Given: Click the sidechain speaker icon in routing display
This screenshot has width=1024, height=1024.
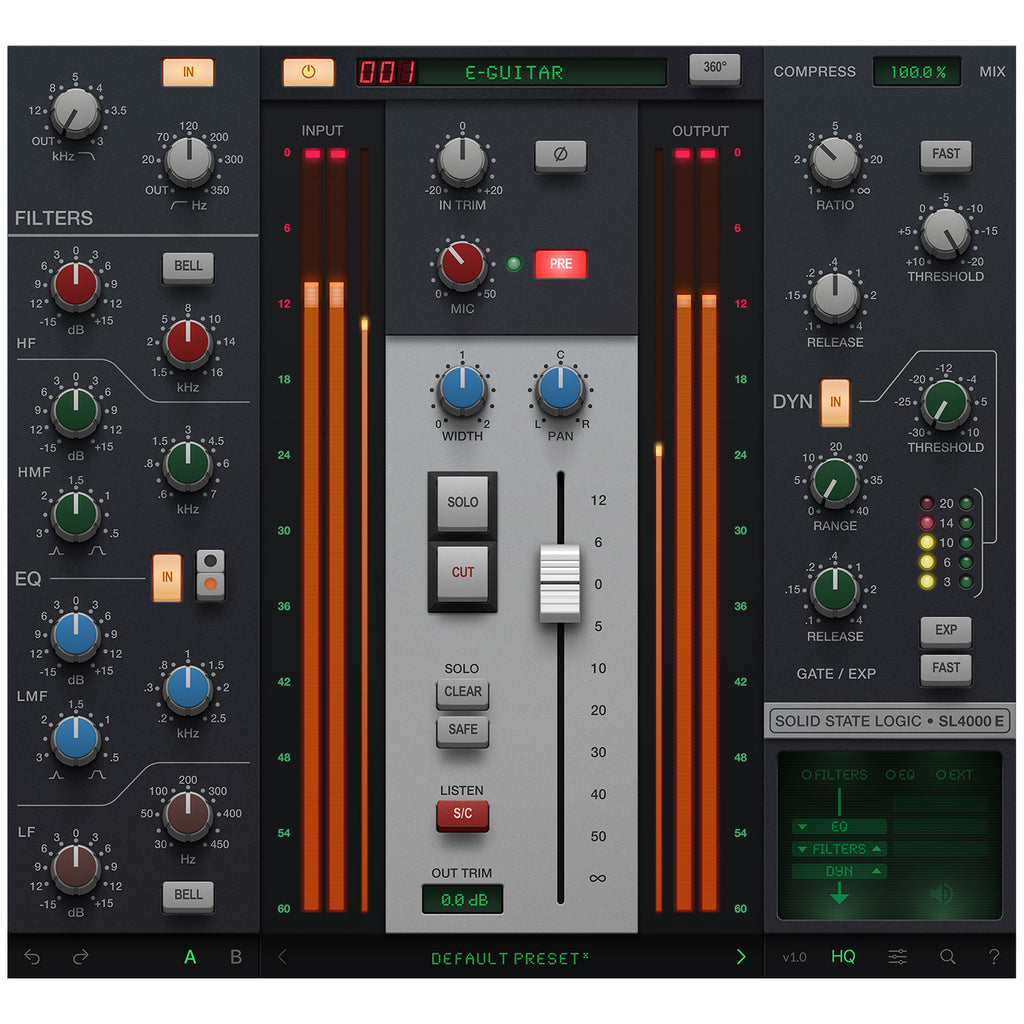Looking at the screenshot, I should 941,893.
